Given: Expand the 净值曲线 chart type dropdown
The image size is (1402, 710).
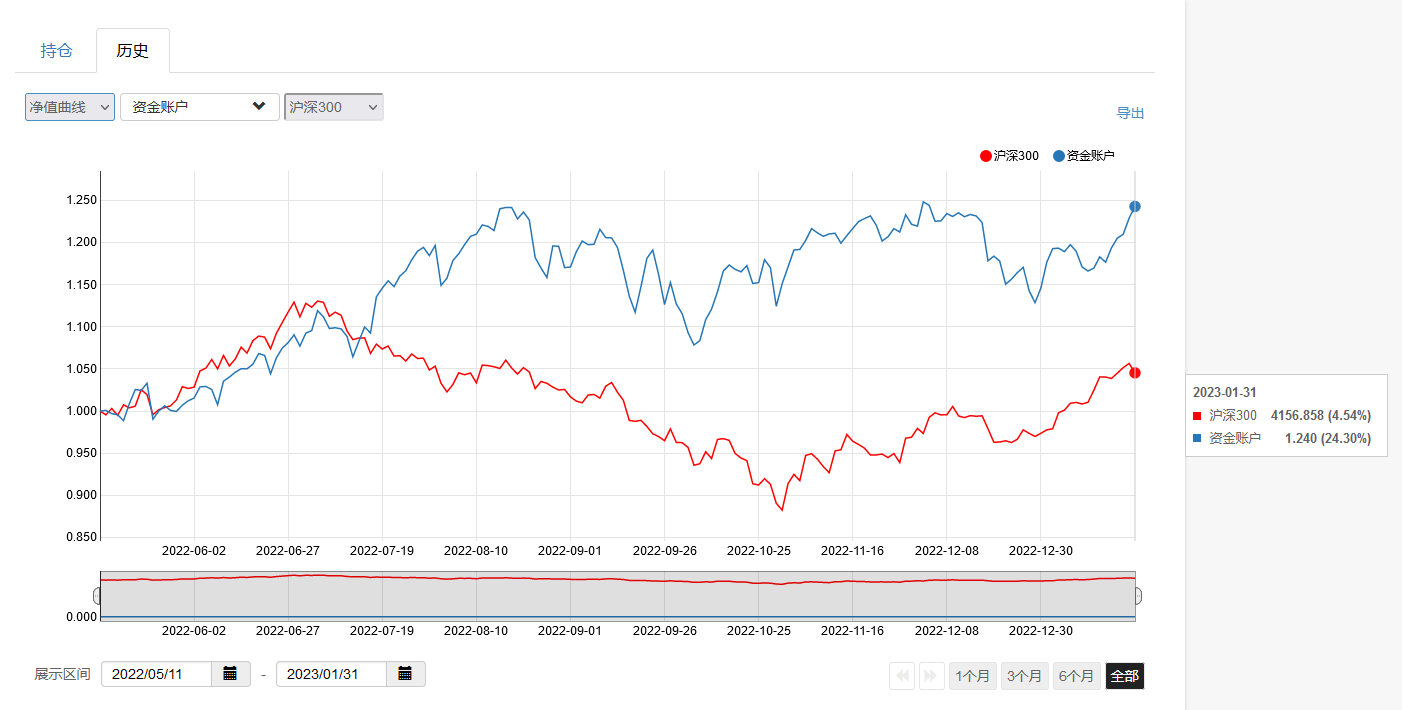Looking at the screenshot, I should [x=70, y=107].
